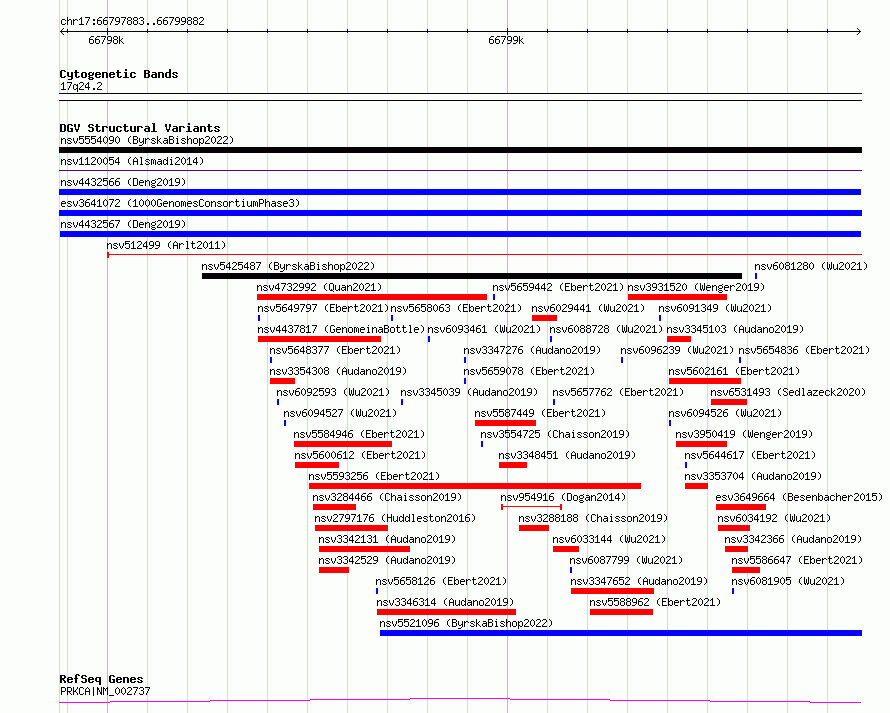Open nsv3342529 (Audano2019) label
The height and width of the screenshot is (713, 890).
387,560
